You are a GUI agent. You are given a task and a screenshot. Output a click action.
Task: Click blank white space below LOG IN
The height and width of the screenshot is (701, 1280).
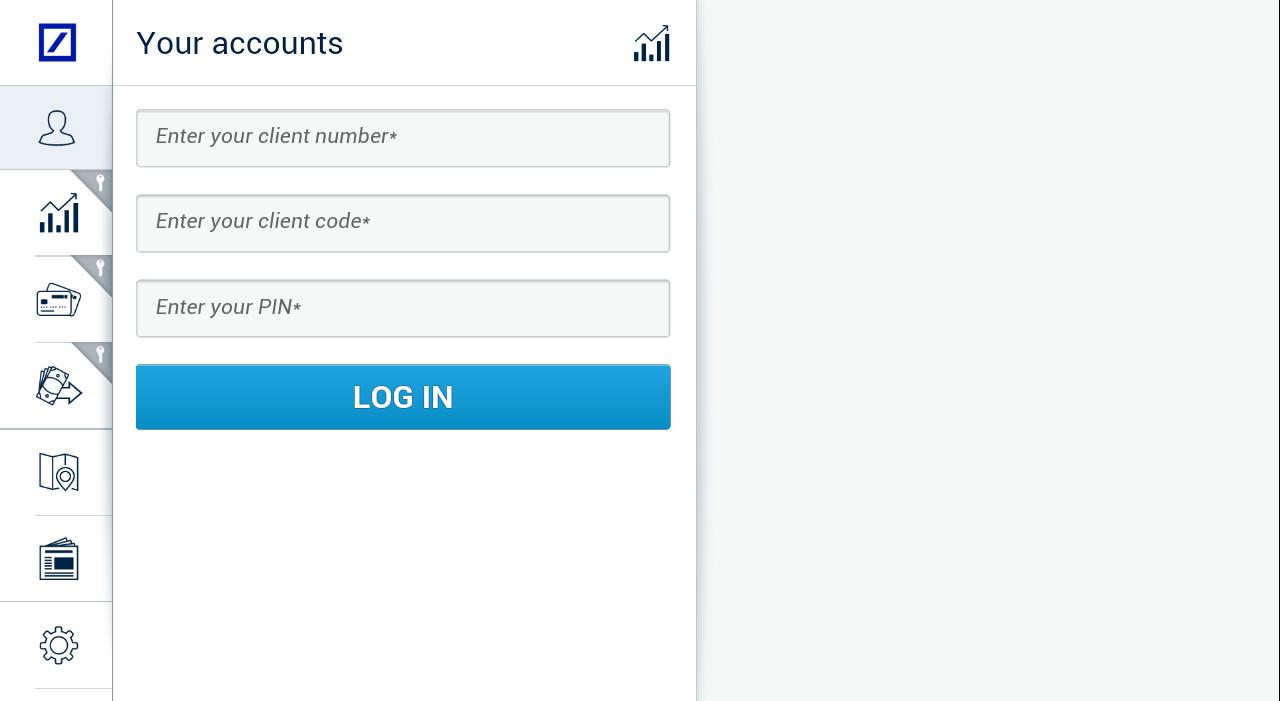click(403, 560)
